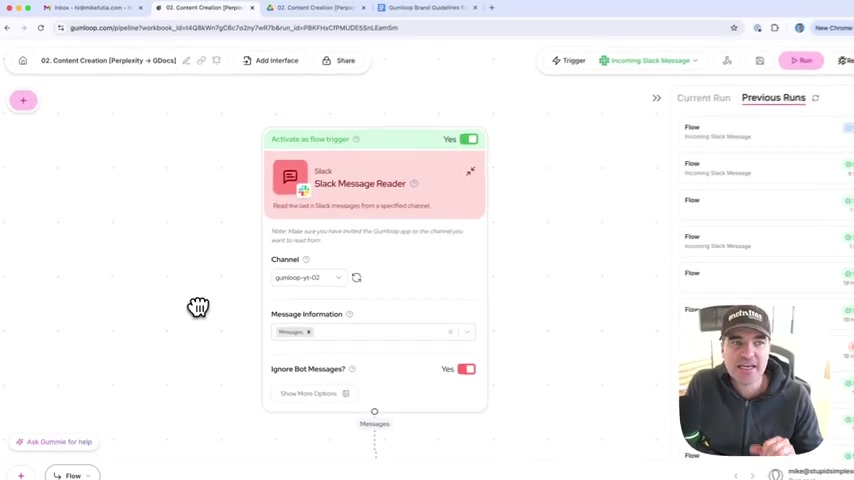Open Add Interface
854x480 pixels.
coord(271,60)
